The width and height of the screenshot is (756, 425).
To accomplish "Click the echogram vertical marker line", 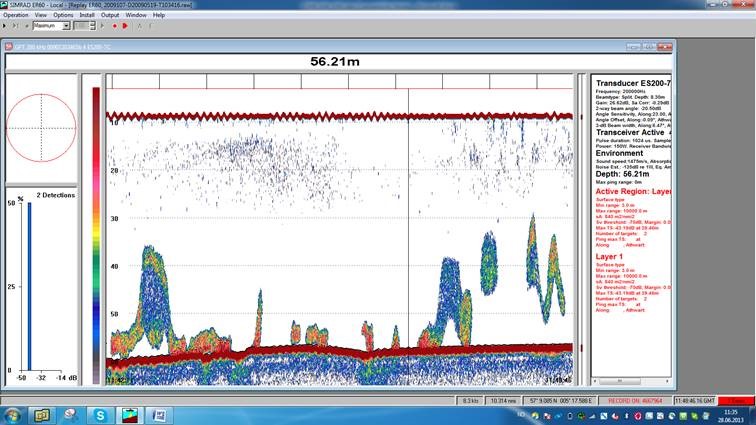I will [408, 217].
